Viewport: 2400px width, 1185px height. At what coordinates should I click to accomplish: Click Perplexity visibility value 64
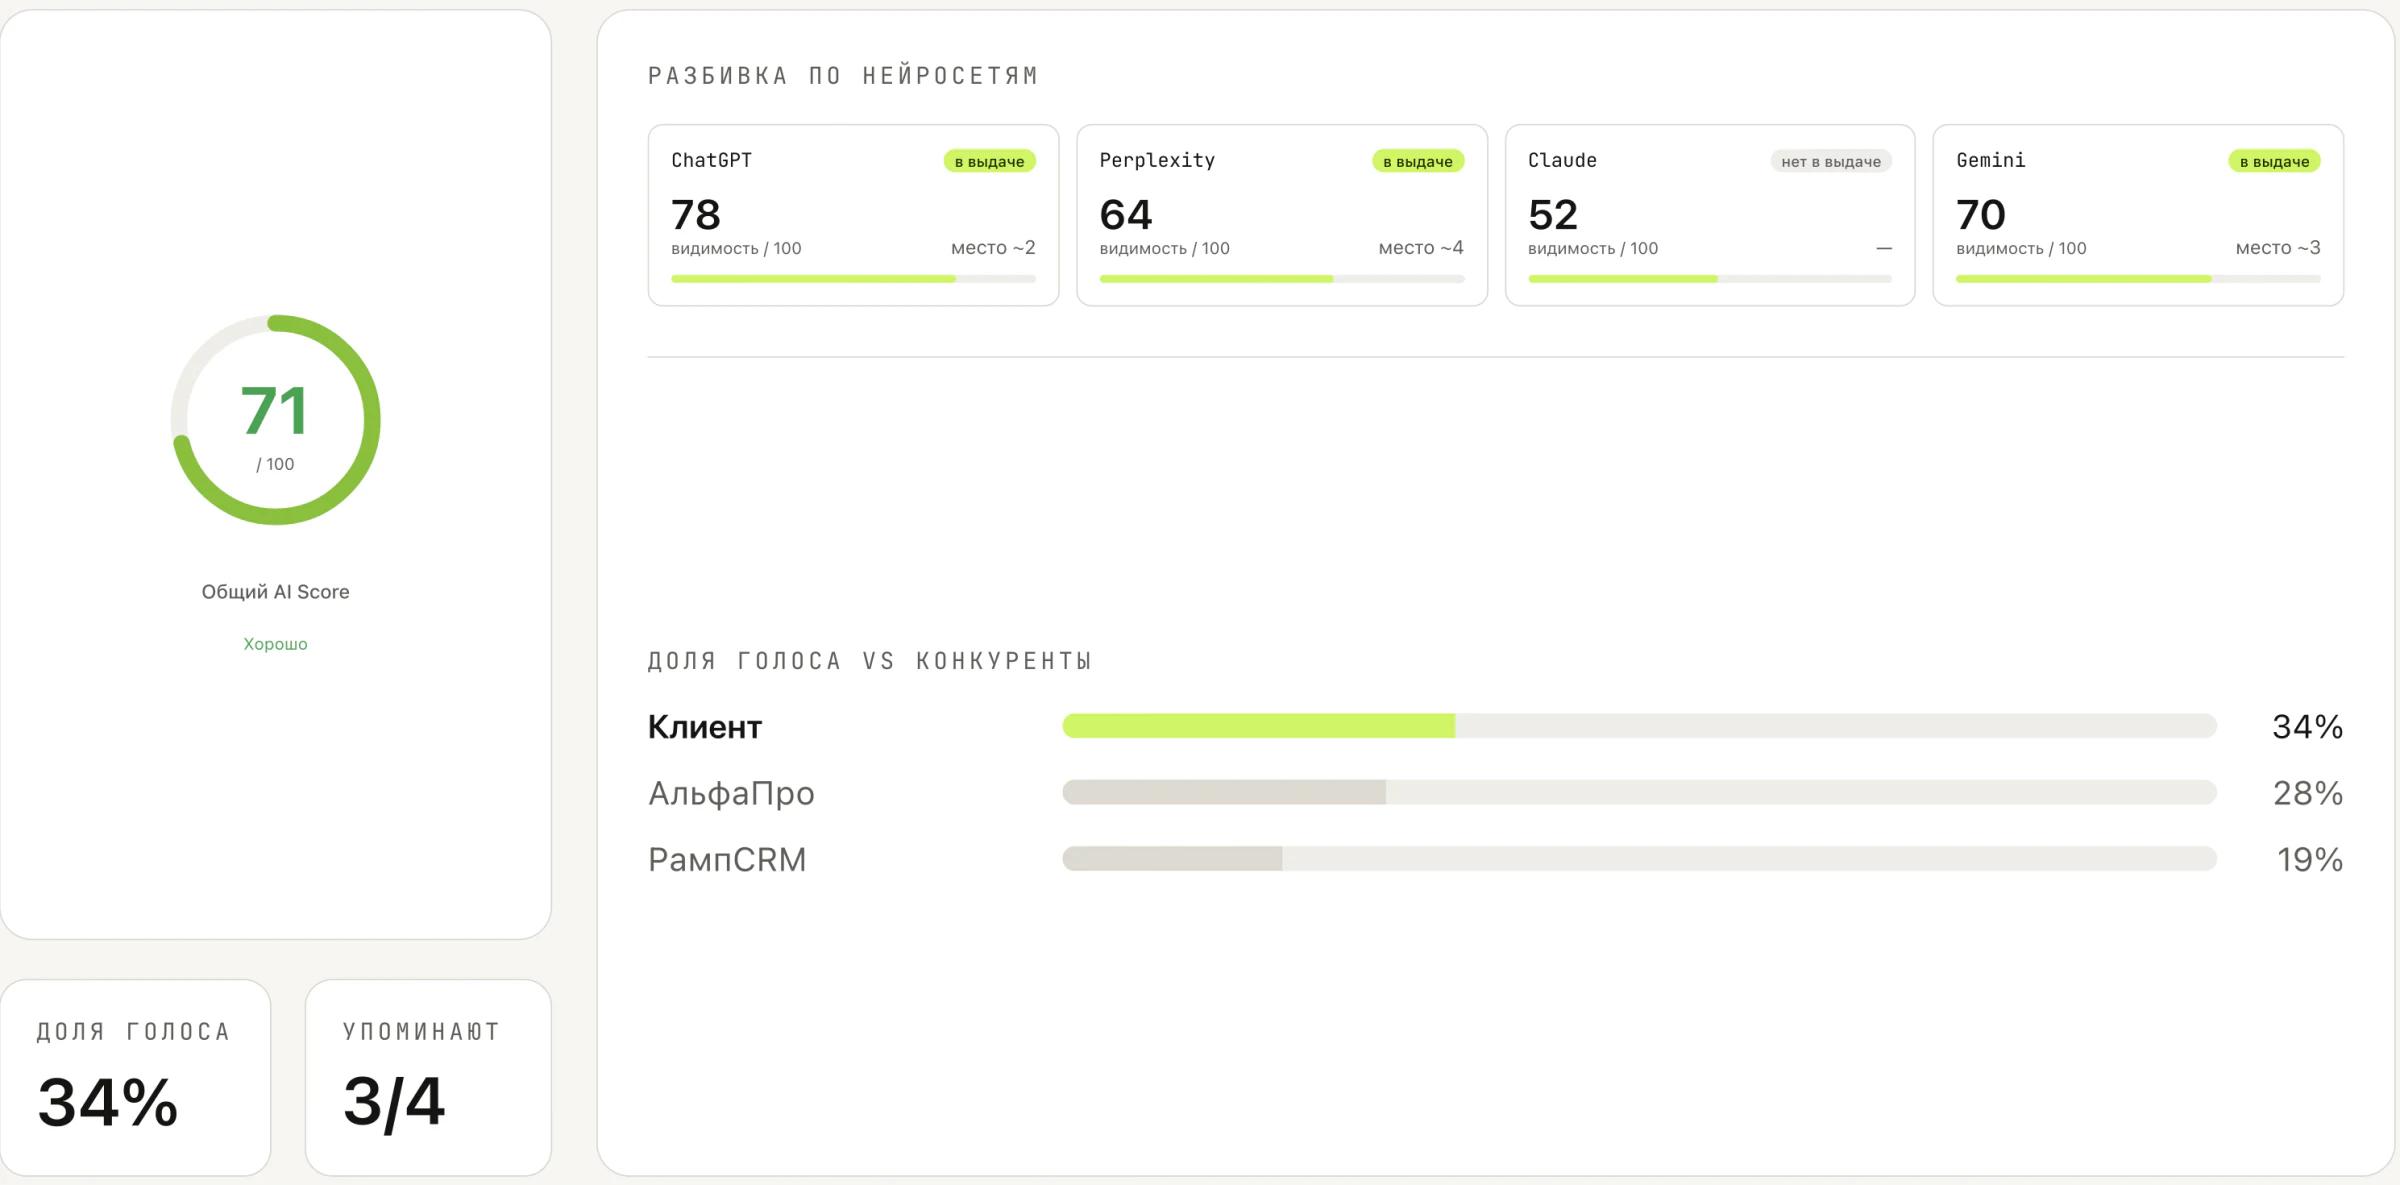tap(1126, 215)
